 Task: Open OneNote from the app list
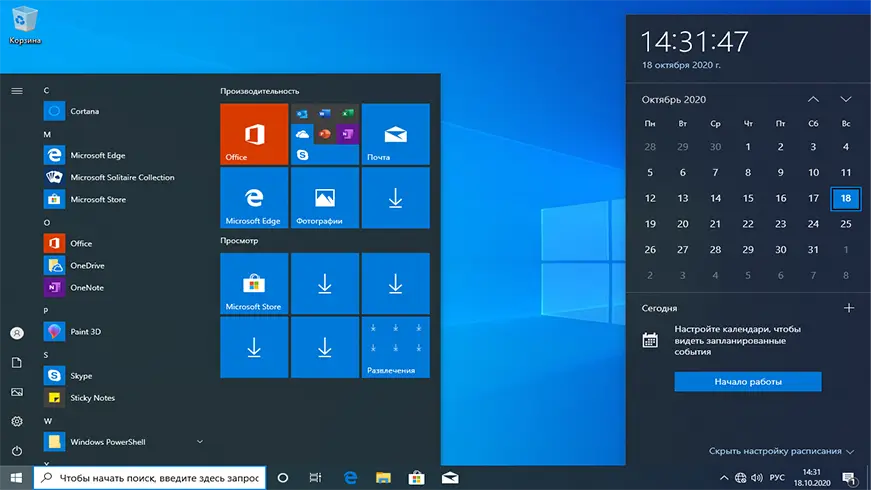click(125, 287)
